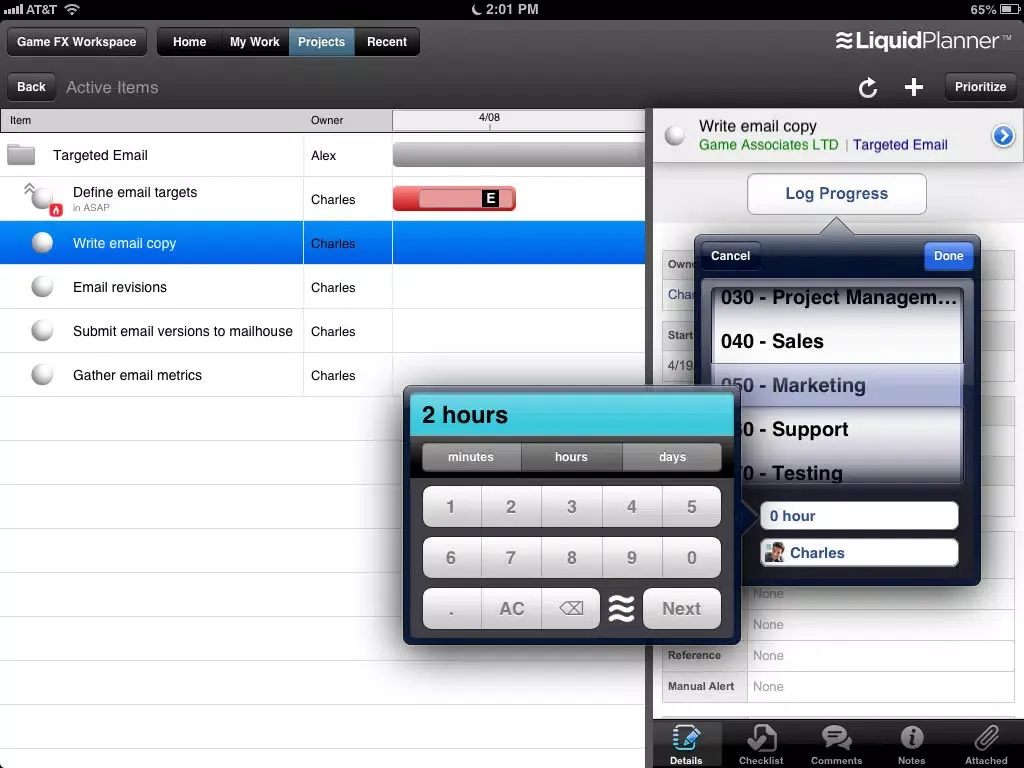Open the Log Progress button
This screenshot has height=768, width=1024.
tap(837, 193)
